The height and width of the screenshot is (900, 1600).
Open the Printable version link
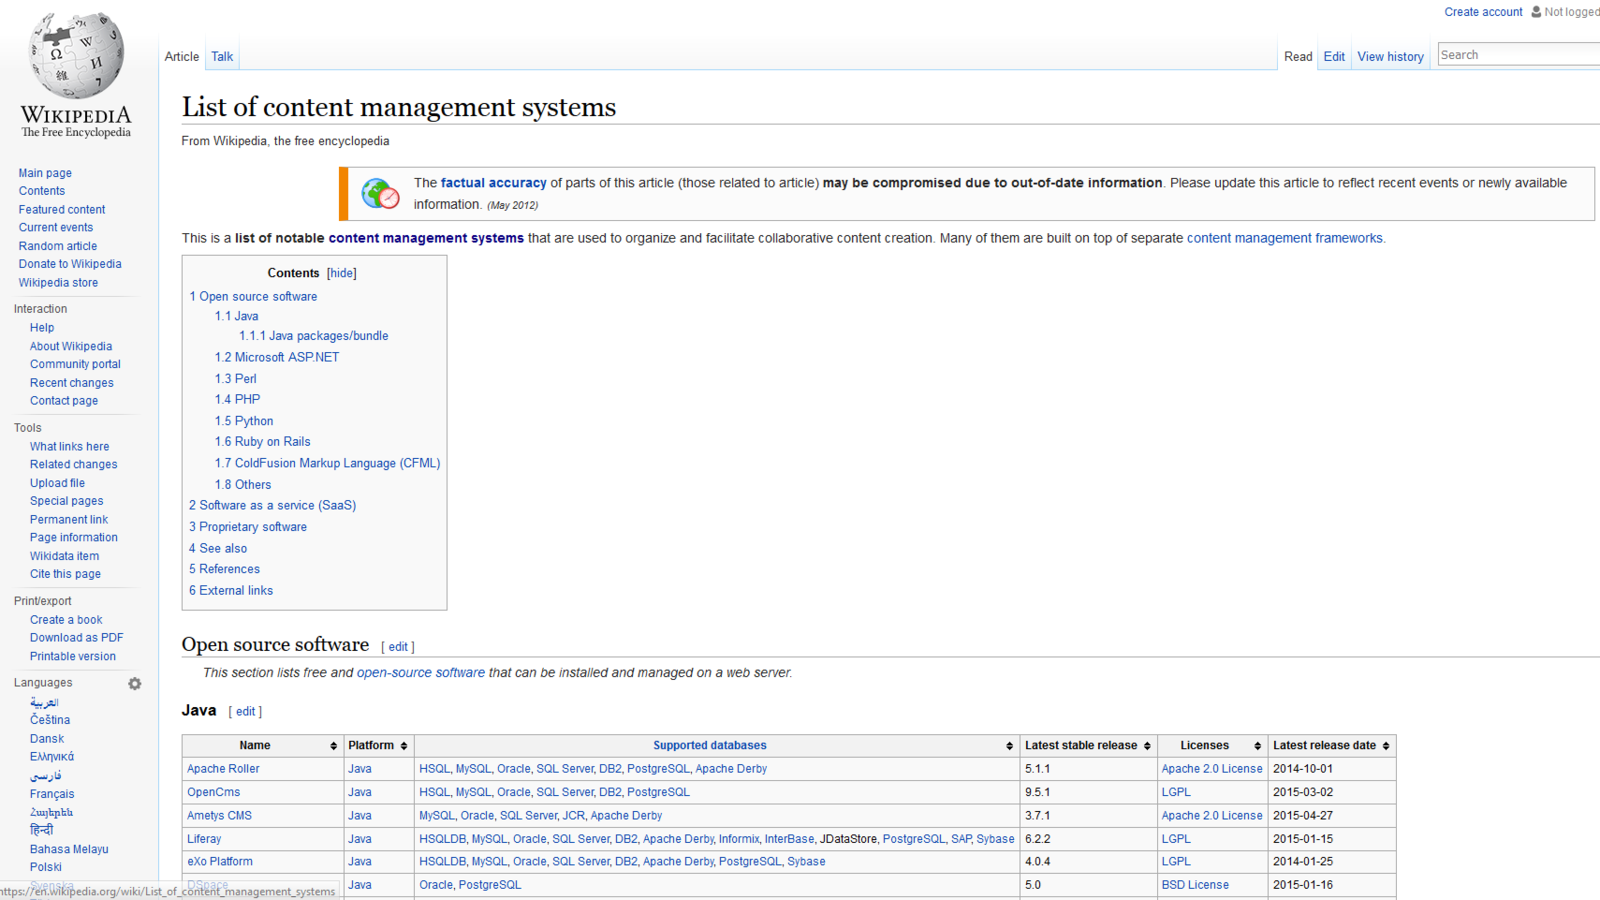[x=73, y=657]
